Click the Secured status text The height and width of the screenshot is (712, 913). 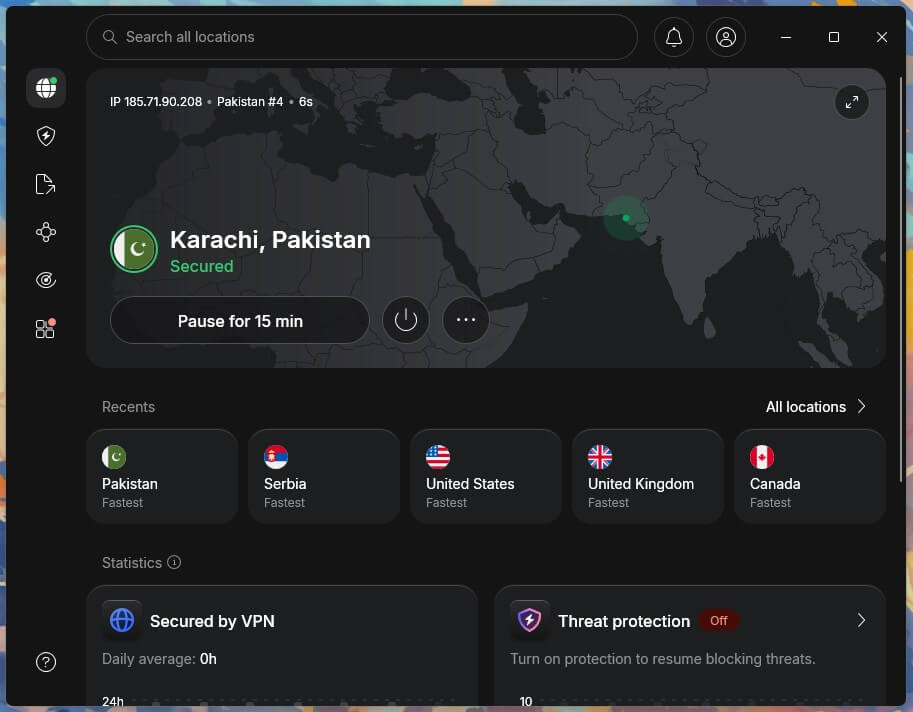(201, 267)
